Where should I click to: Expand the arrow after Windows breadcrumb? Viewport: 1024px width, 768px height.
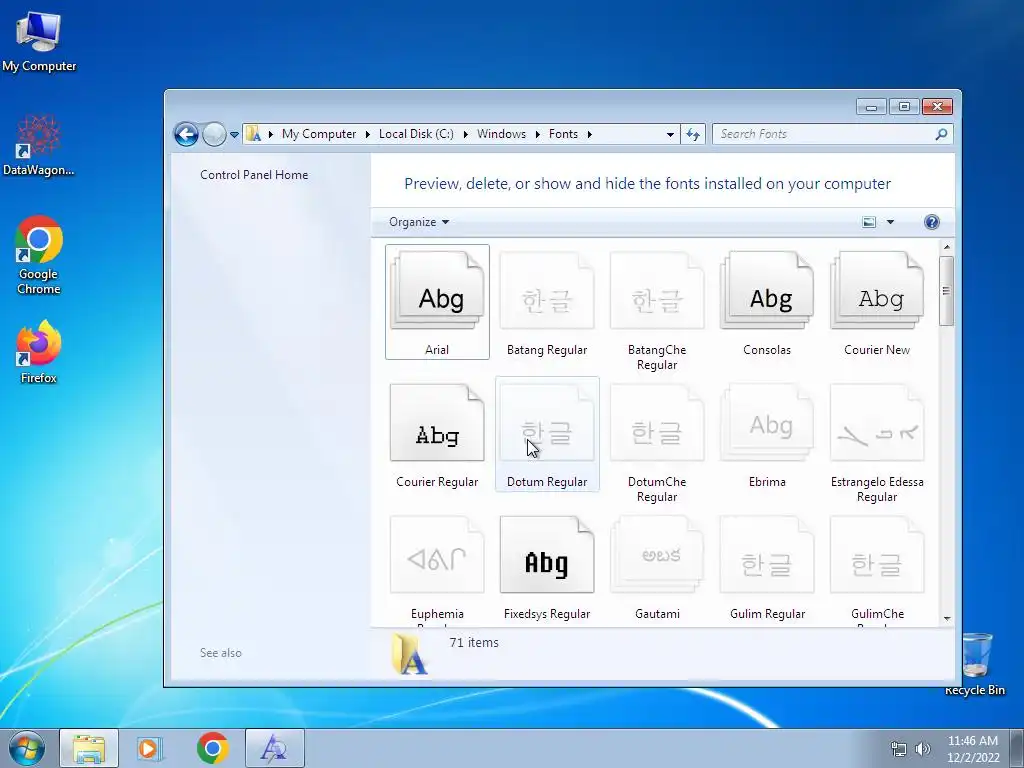tap(537, 134)
